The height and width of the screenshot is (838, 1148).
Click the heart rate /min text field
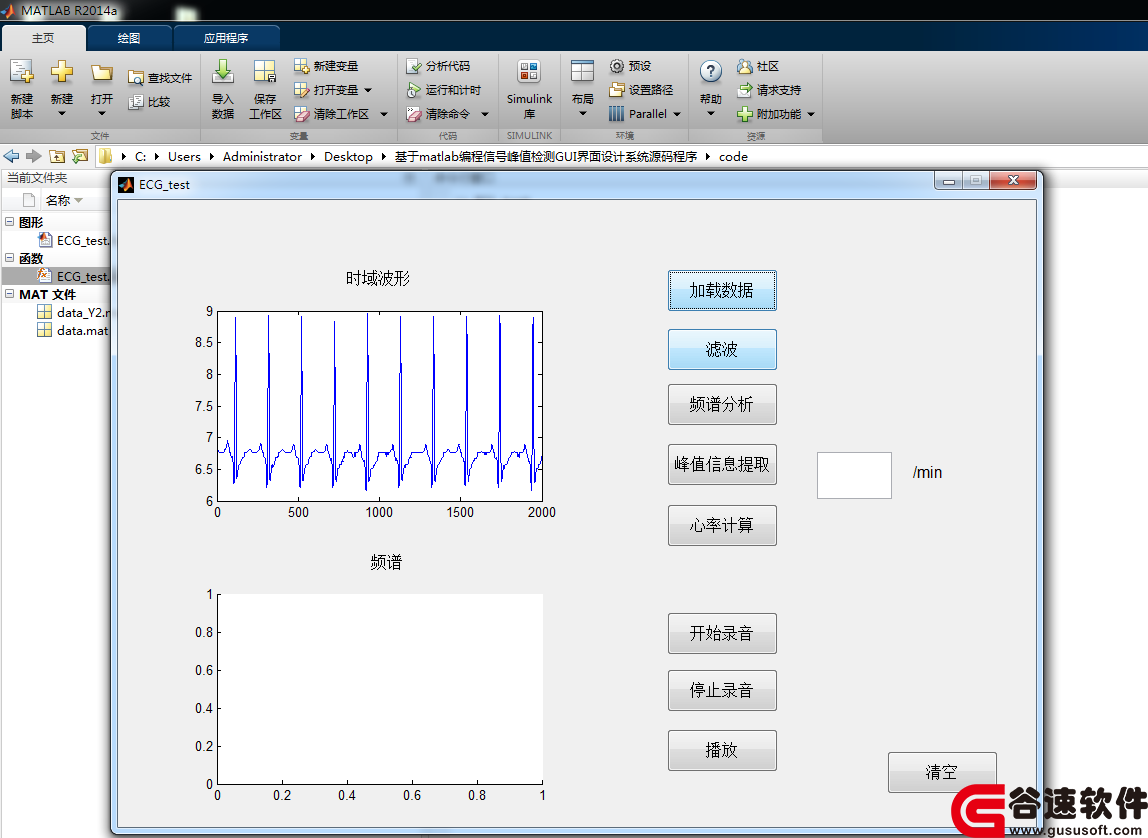[x=854, y=475]
